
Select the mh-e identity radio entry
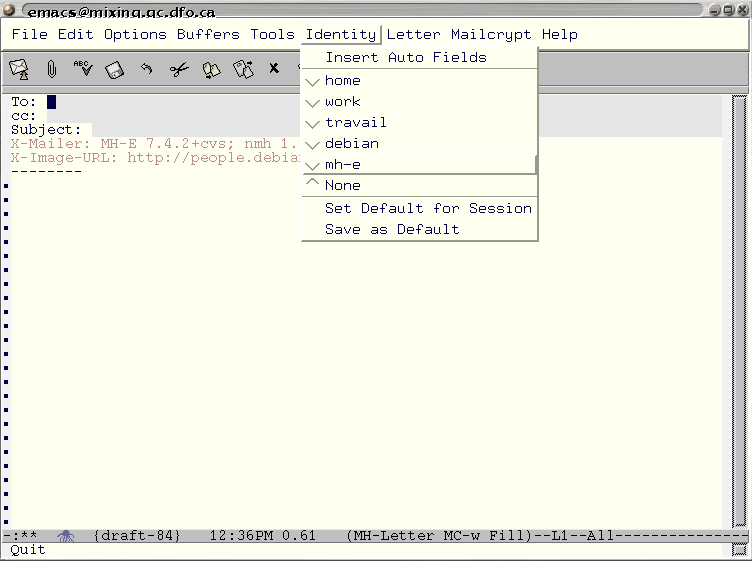point(419,164)
